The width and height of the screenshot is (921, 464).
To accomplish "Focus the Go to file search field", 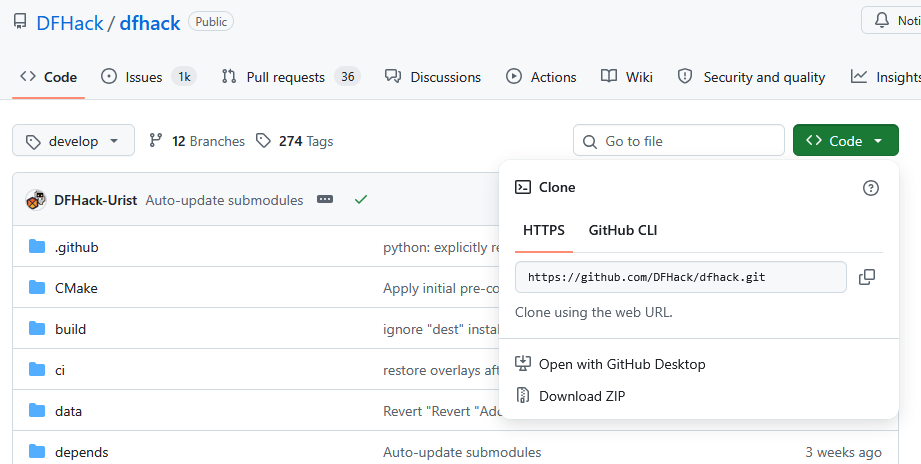I will (679, 140).
